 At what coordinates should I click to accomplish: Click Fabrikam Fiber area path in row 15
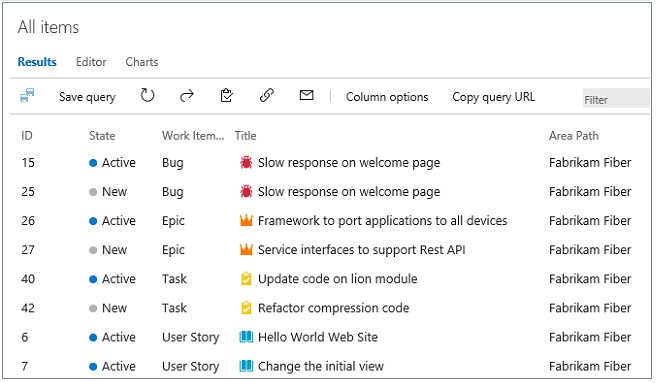[590, 163]
